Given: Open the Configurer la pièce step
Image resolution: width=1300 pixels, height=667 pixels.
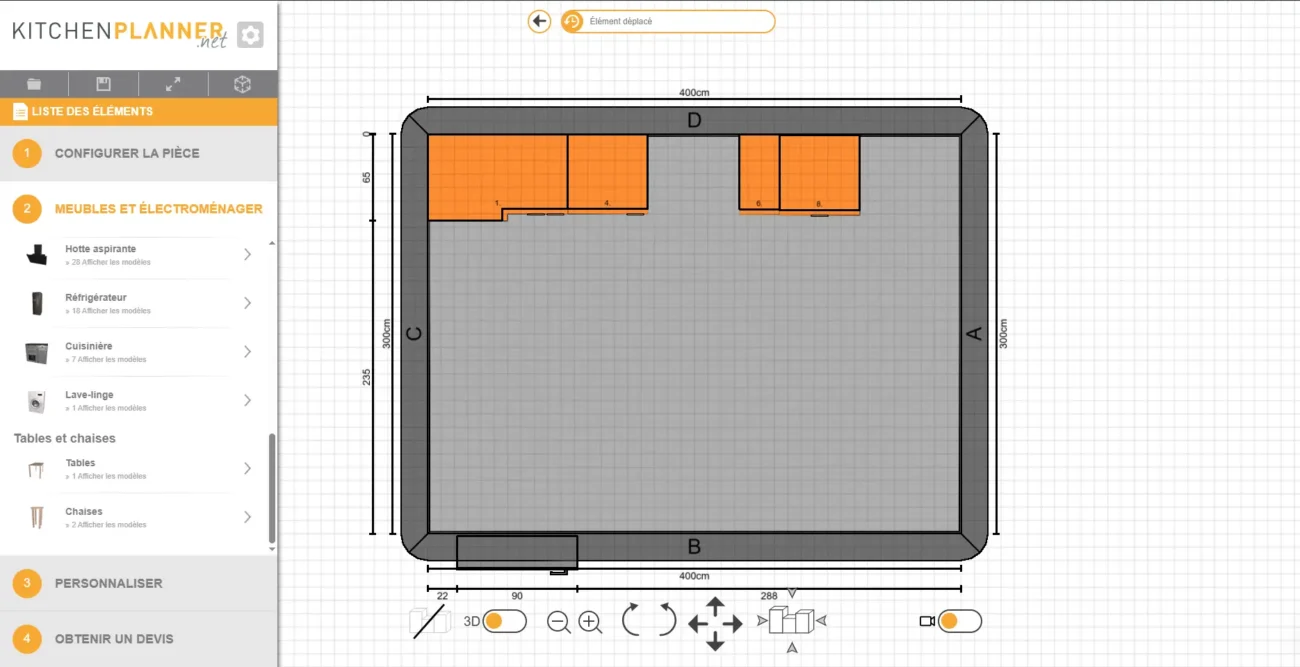Looking at the screenshot, I should pos(127,153).
